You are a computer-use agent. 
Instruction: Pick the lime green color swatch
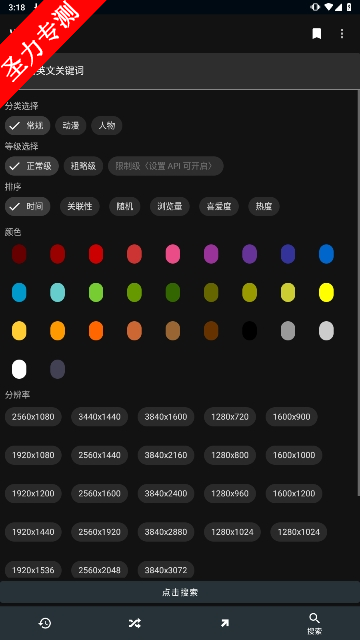tap(96, 292)
